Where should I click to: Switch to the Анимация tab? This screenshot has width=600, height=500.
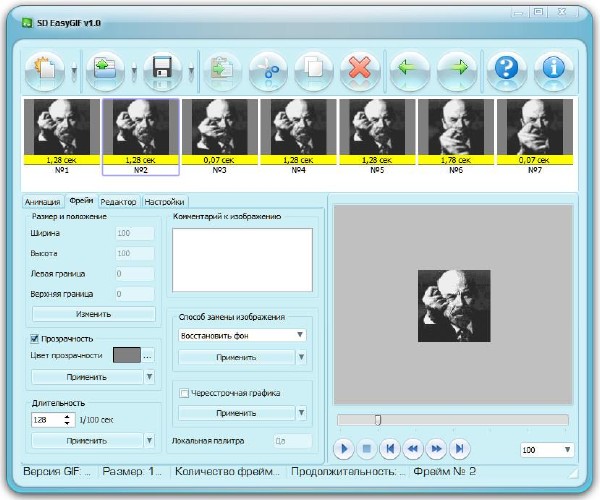tap(42, 202)
